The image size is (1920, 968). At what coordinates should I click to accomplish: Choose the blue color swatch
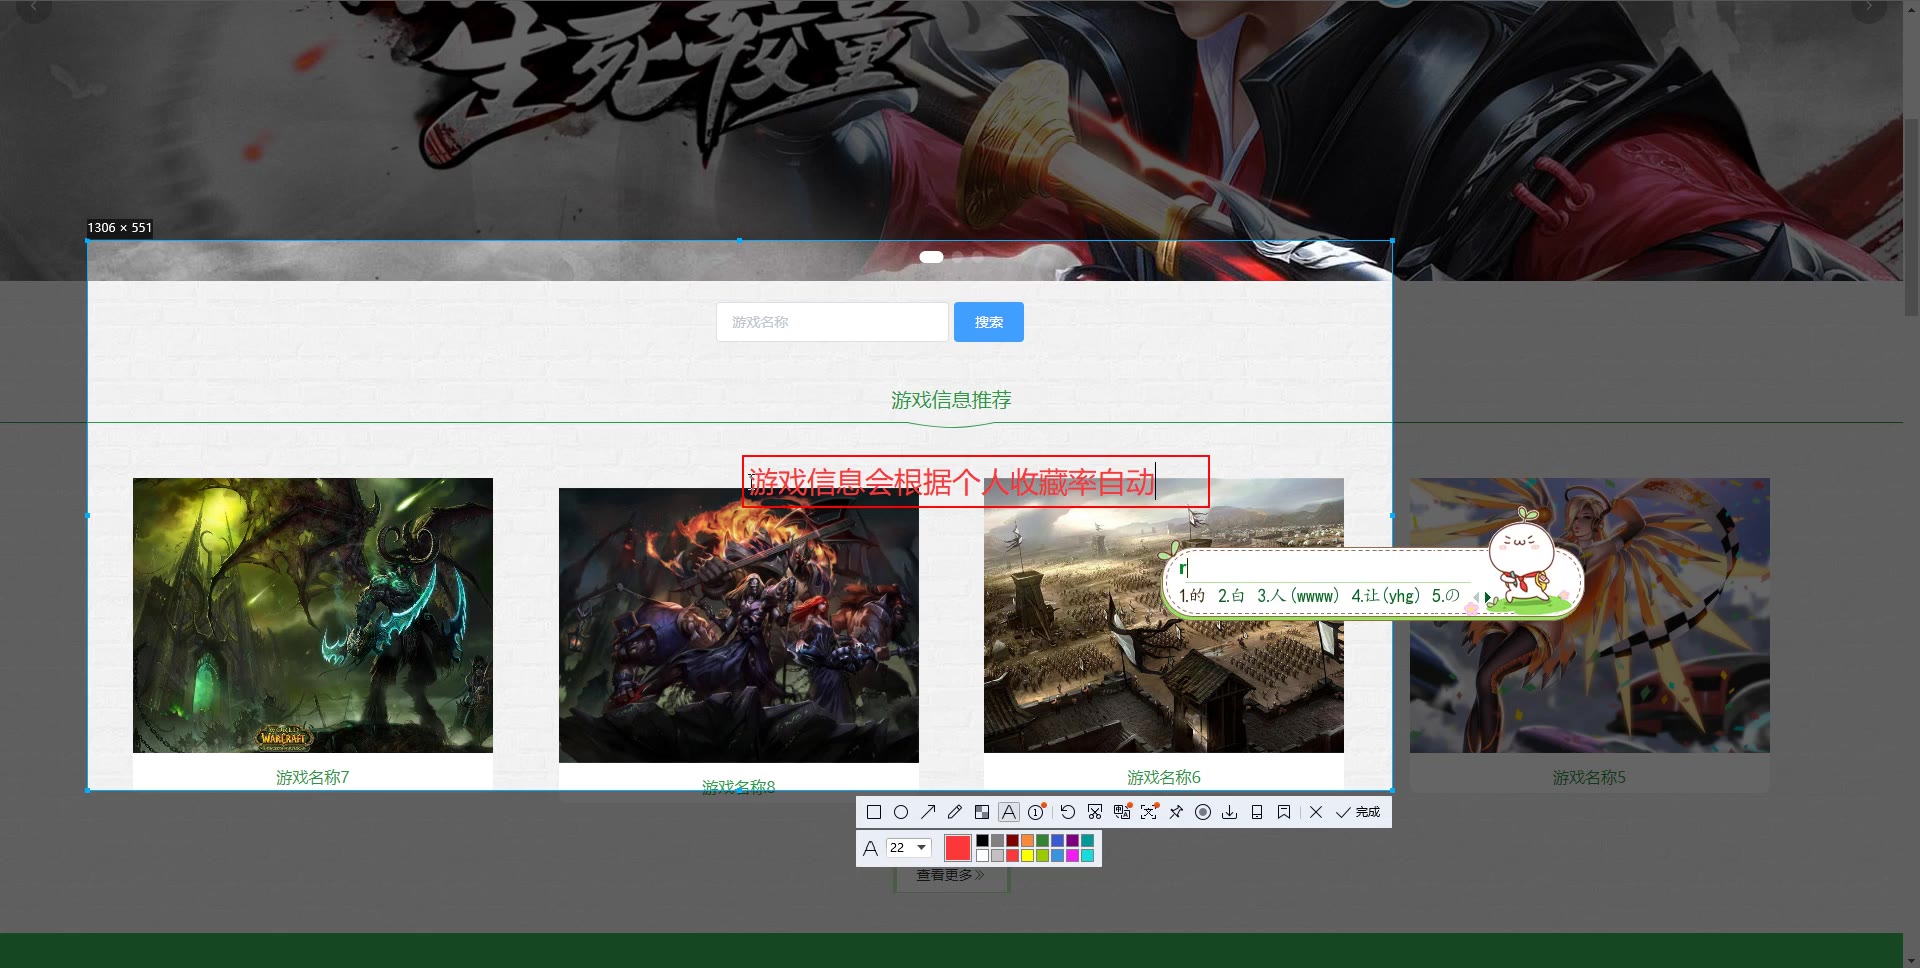click(1057, 841)
